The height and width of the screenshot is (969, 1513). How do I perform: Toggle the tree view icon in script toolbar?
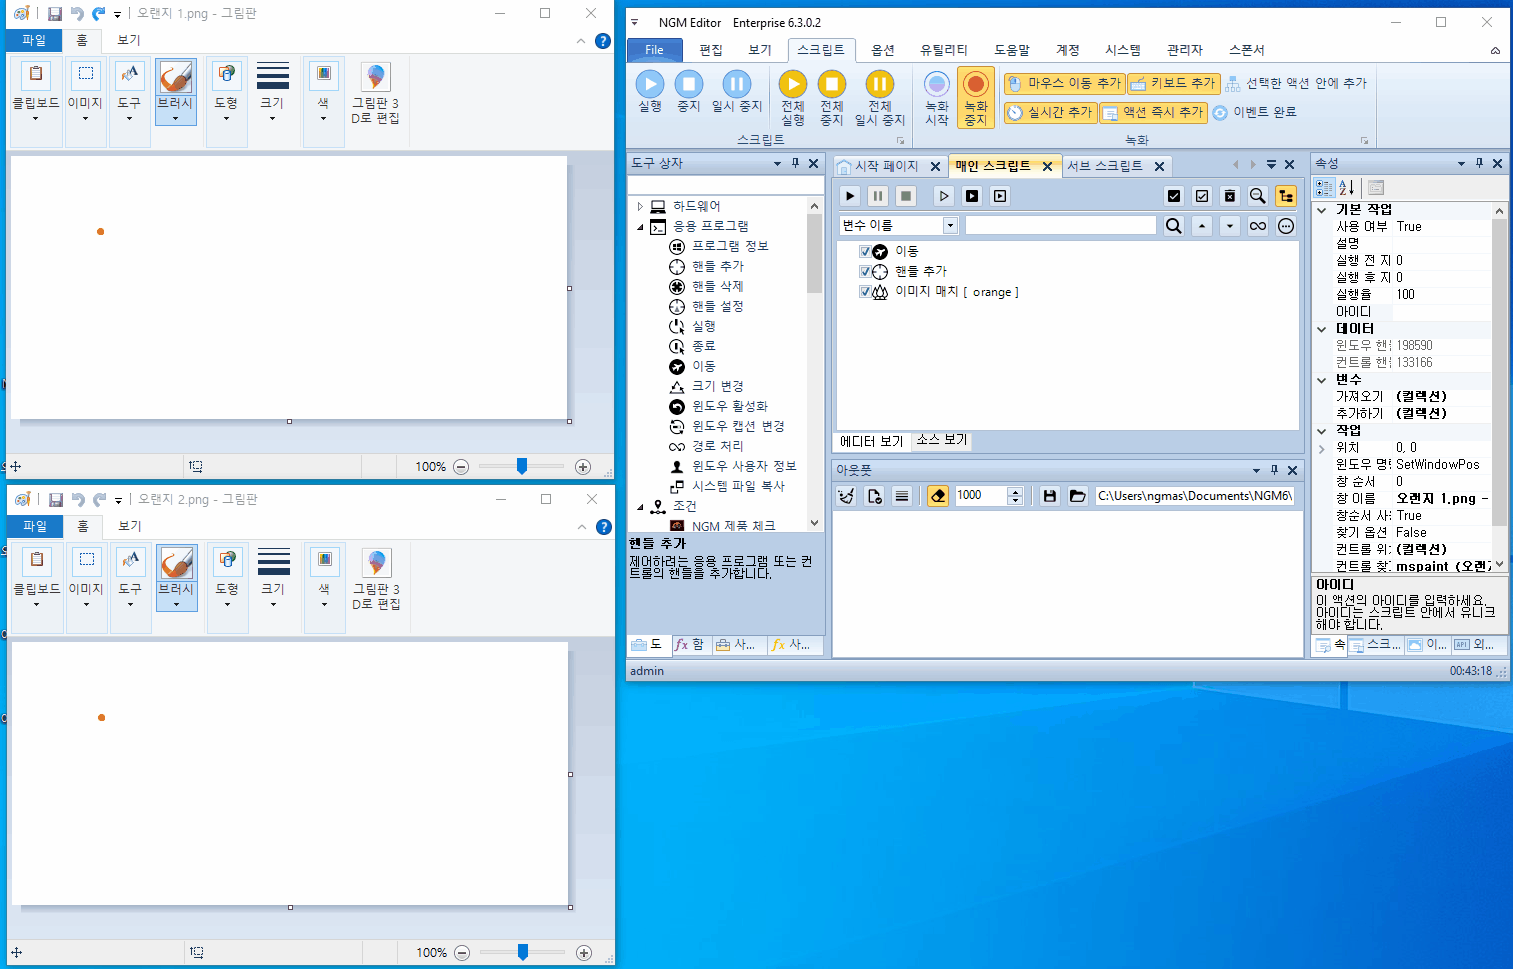pyautogui.click(x=1286, y=196)
